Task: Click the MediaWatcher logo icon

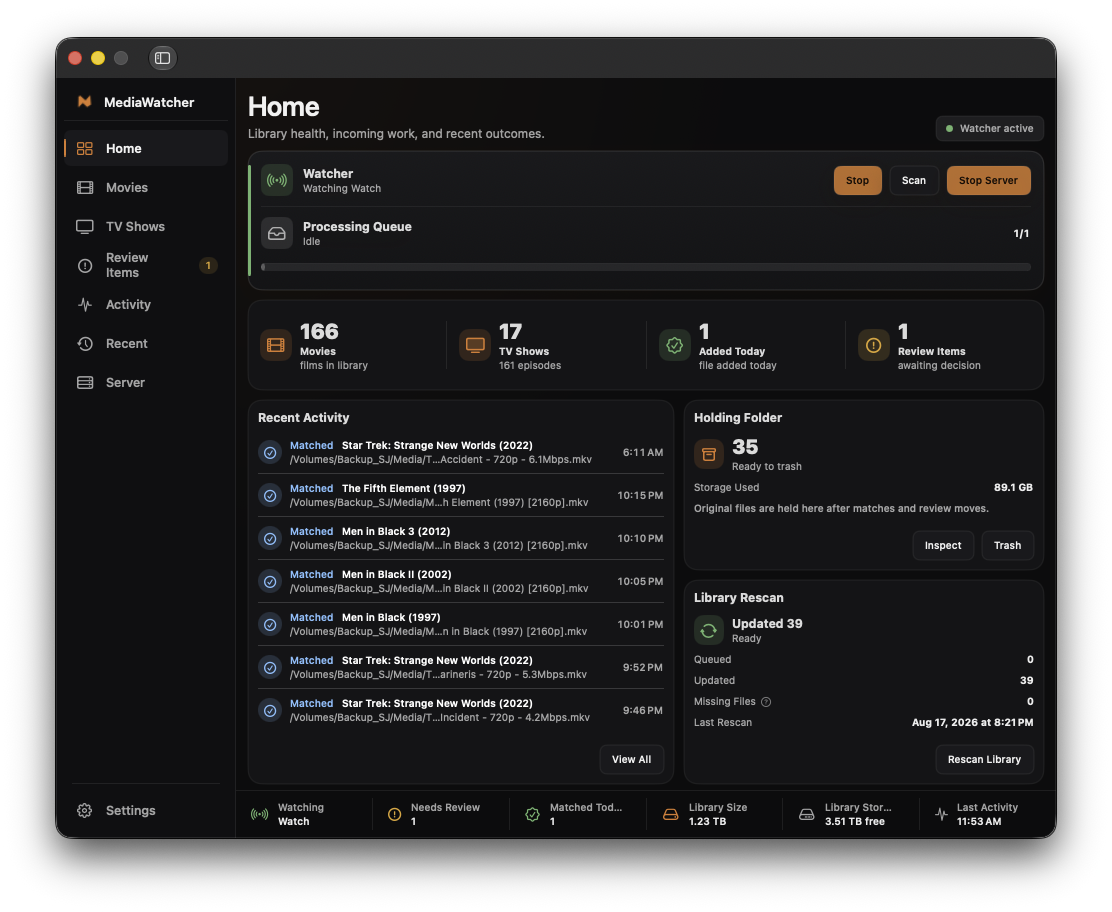Action: pyautogui.click(x=84, y=101)
